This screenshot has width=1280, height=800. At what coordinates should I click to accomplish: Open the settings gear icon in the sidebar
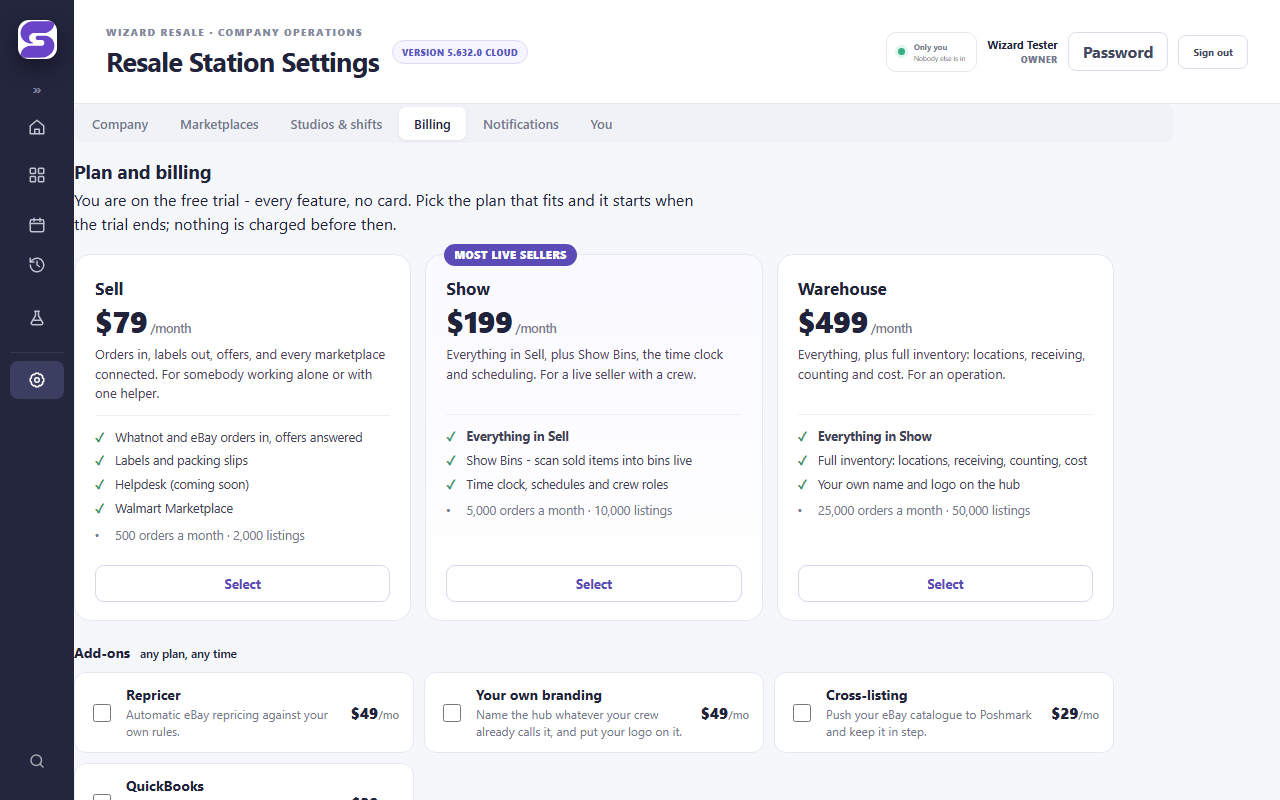37,380
